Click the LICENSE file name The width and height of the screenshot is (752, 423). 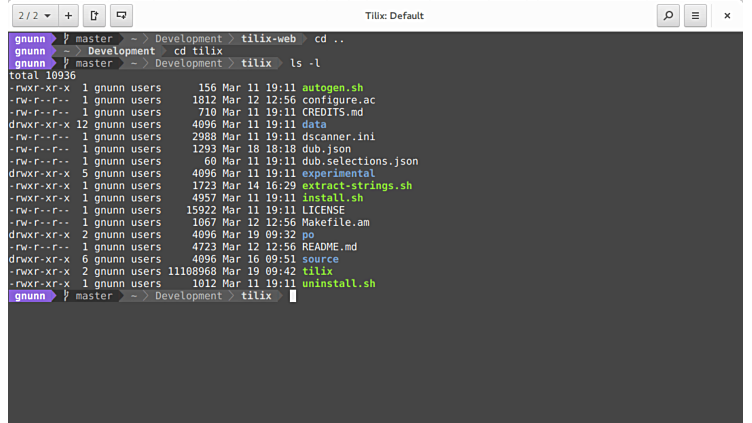323,210
